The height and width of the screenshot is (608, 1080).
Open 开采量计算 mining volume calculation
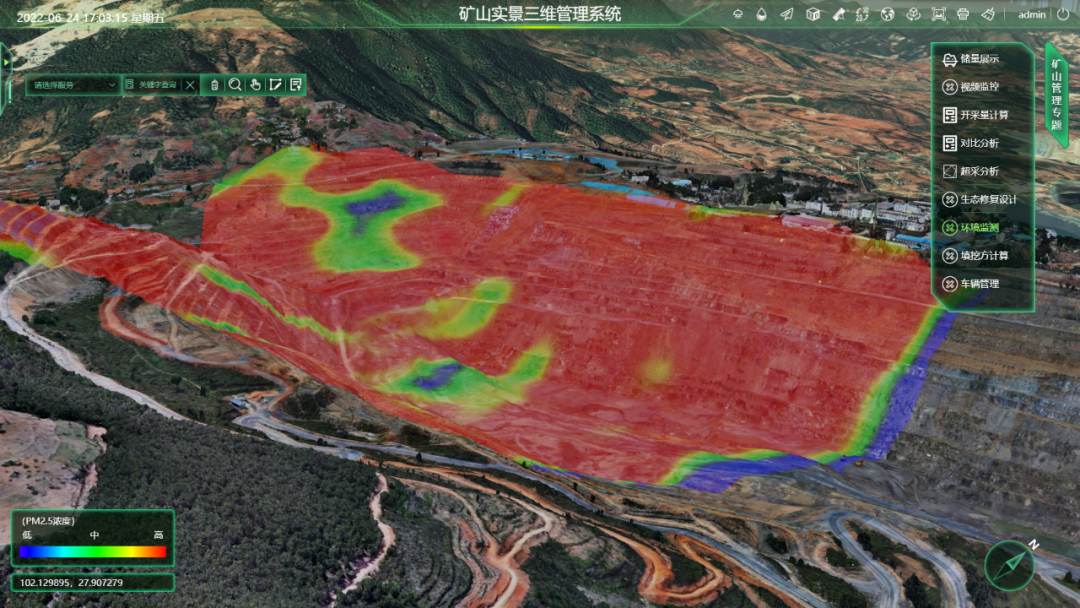976,115
